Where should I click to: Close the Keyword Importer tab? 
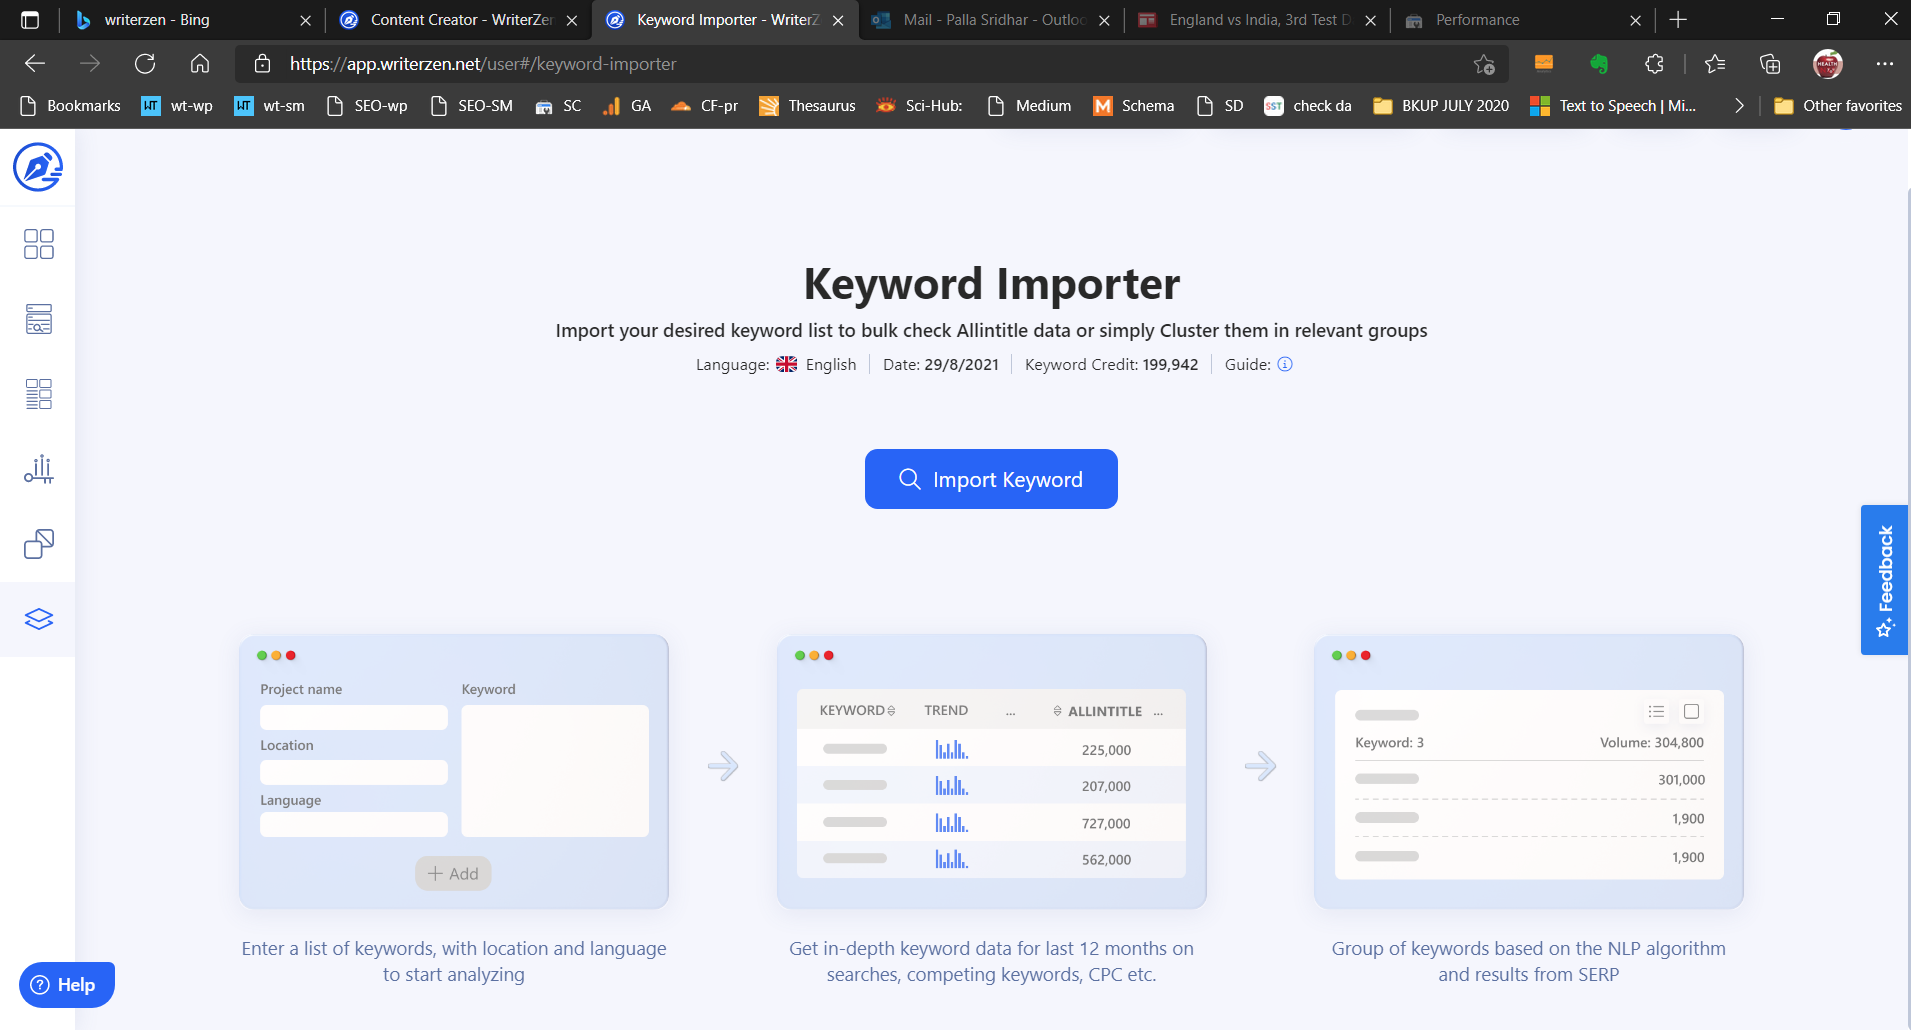(x=838, y=20)
